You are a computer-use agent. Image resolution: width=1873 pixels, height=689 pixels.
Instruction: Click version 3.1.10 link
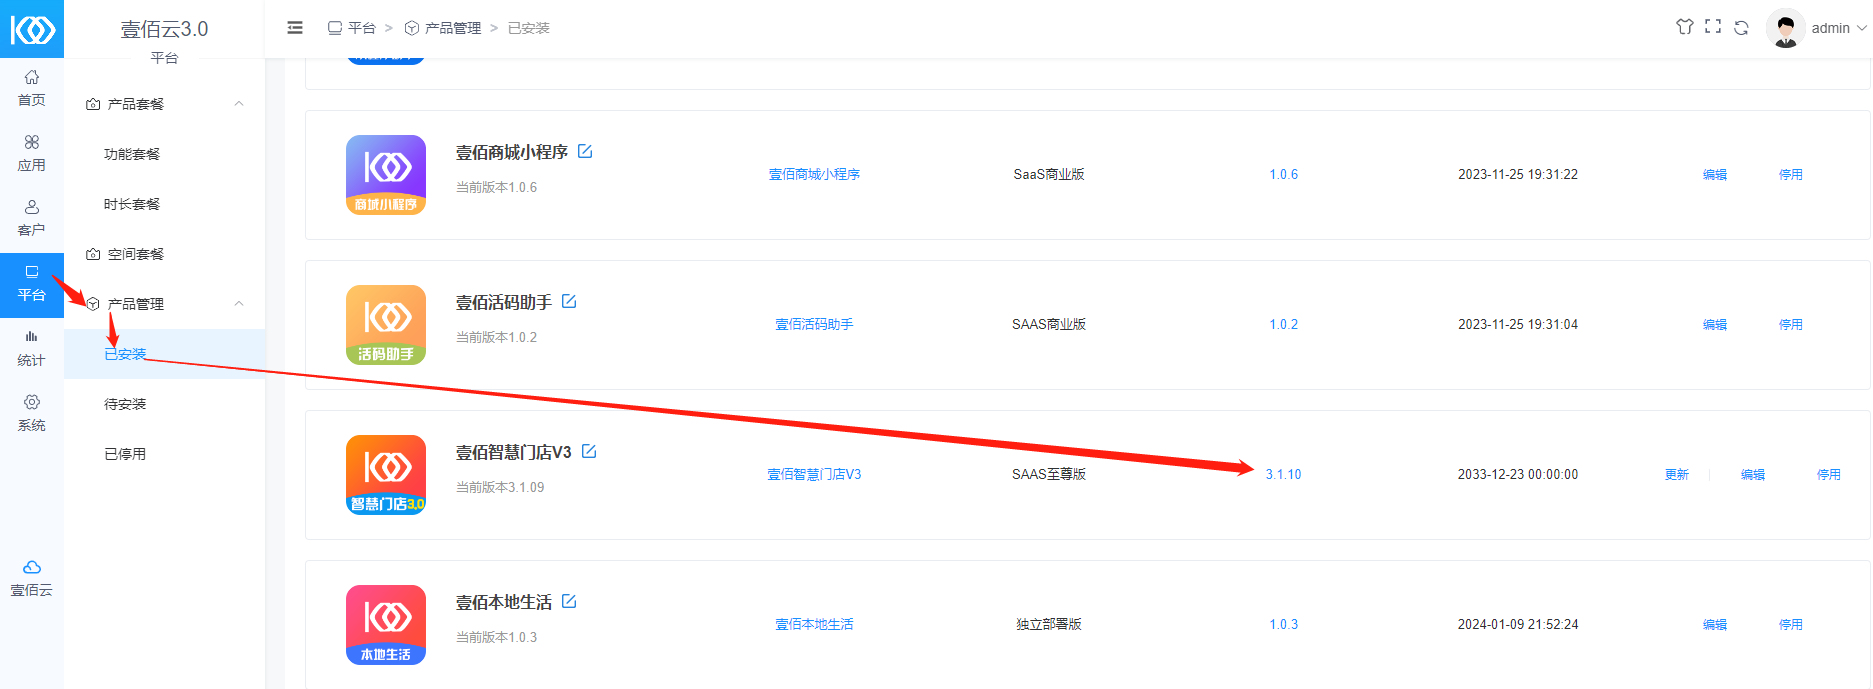pos(1284,474)
